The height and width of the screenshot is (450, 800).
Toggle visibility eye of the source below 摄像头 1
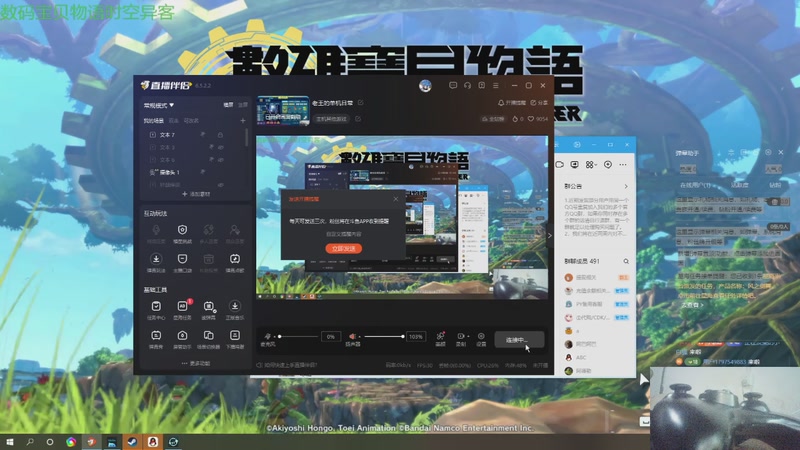pos(221,185)
